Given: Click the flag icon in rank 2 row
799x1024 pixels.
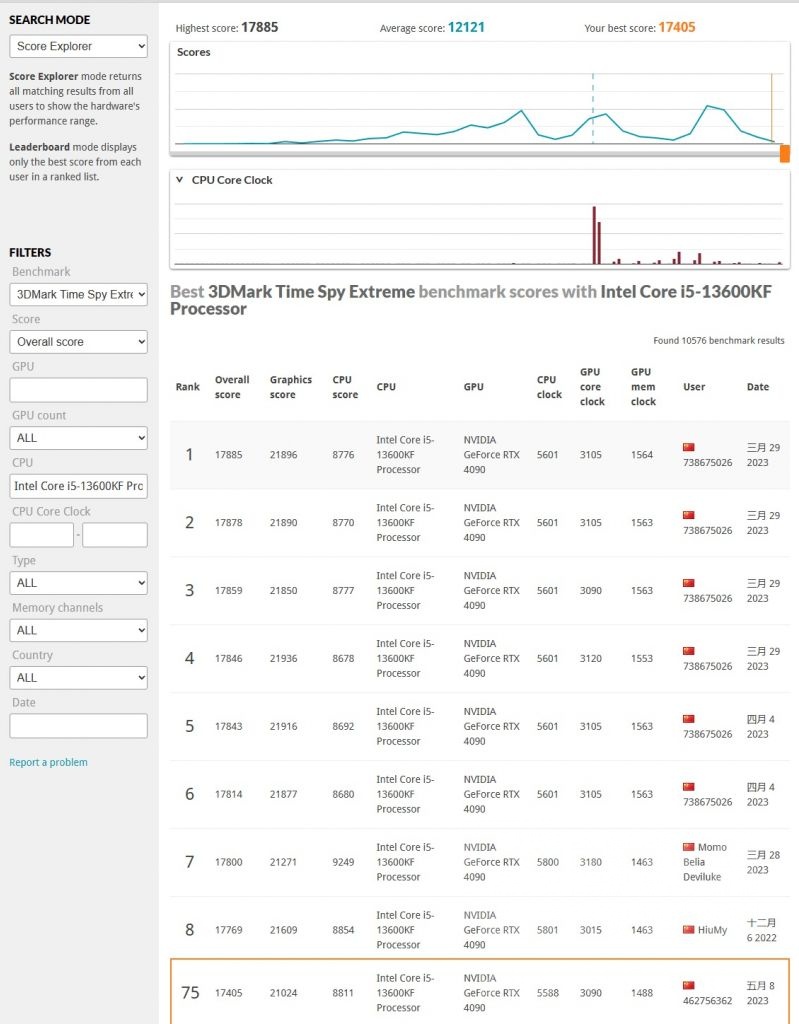Looking at the screenshot, I should pos(688,515).
